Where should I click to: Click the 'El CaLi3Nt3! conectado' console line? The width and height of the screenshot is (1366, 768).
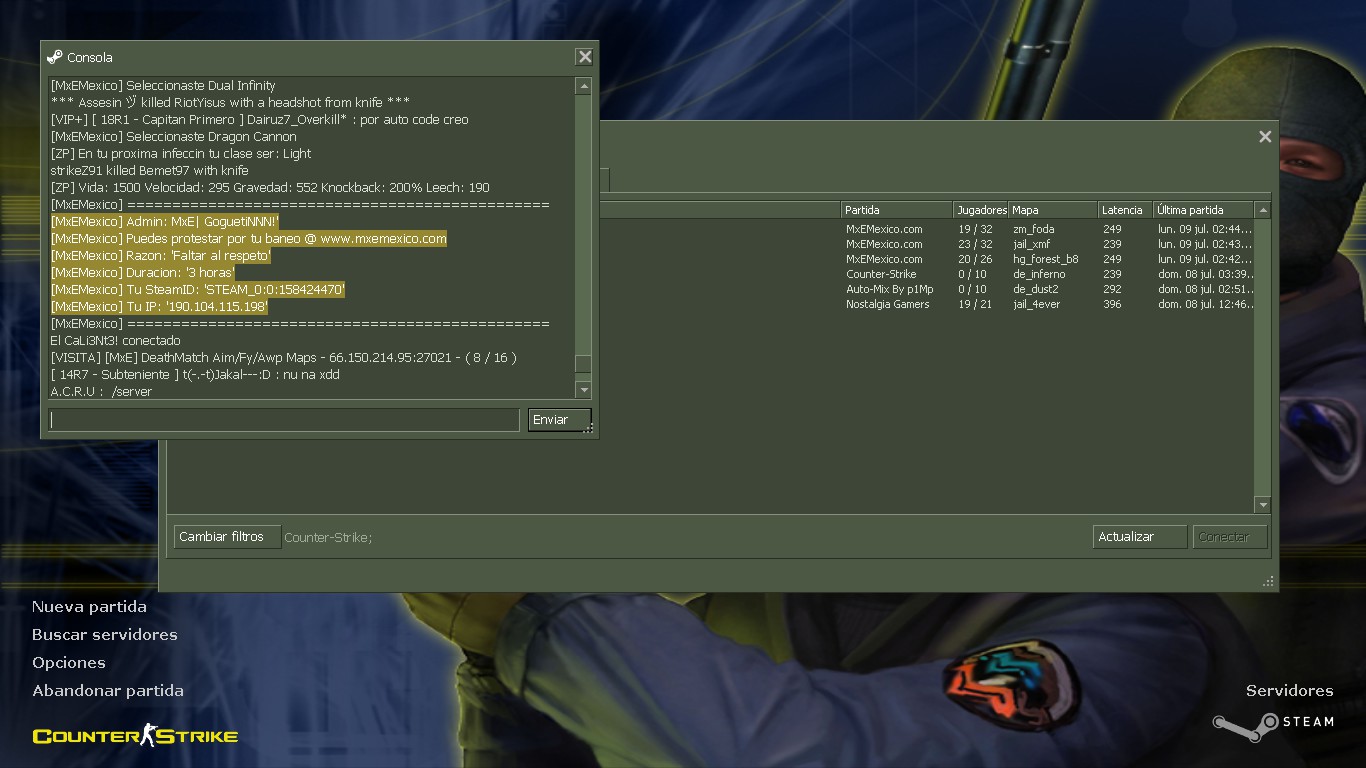115,341
